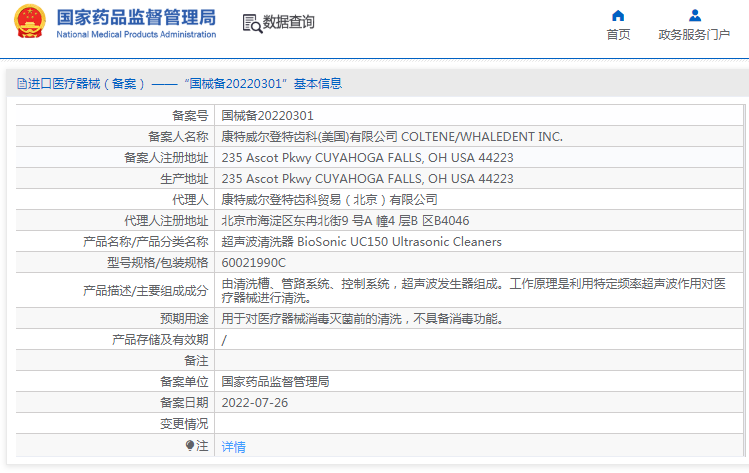The image size is (749, 473).
Task: Select the 进口医疗器械（备案）基本信息 heading
Action: (x=185, y=84)
